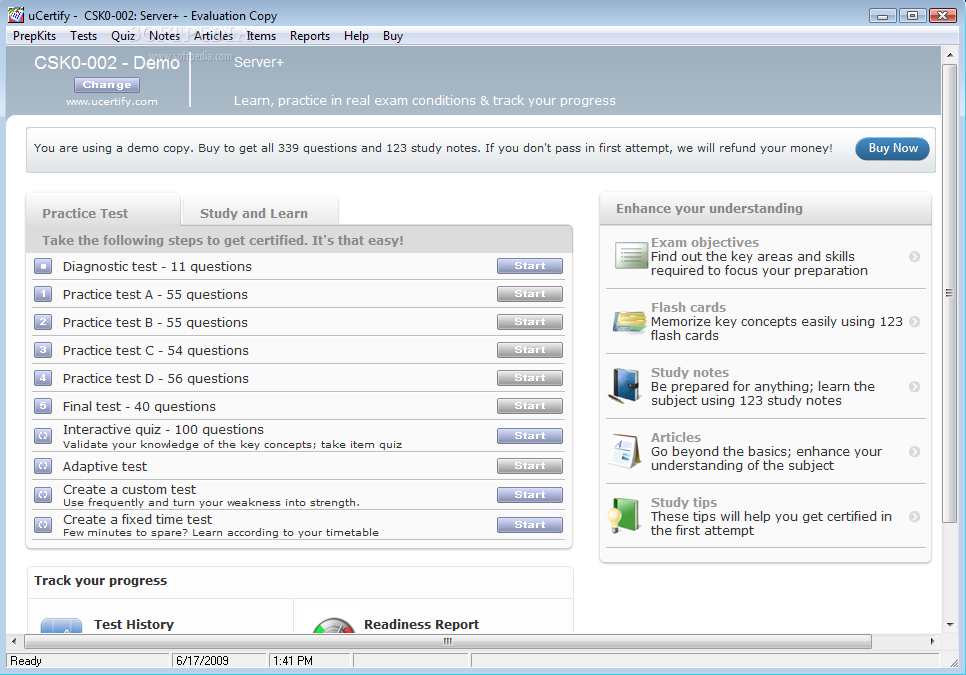The image size is (966, 675).
Task: Start Create a custom test
Action: (530, 495)
